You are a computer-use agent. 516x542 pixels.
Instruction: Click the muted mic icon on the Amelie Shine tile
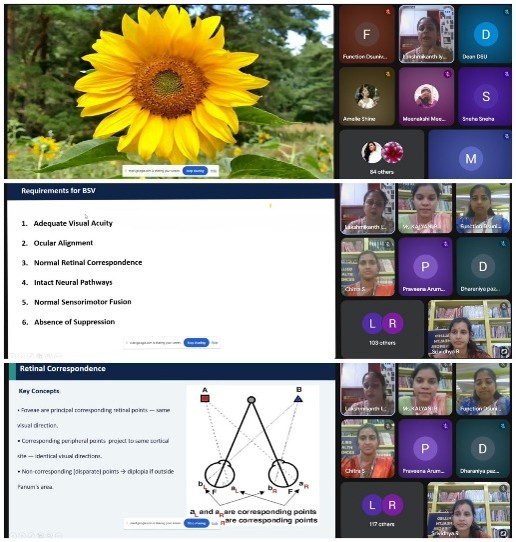coord(388,74)
